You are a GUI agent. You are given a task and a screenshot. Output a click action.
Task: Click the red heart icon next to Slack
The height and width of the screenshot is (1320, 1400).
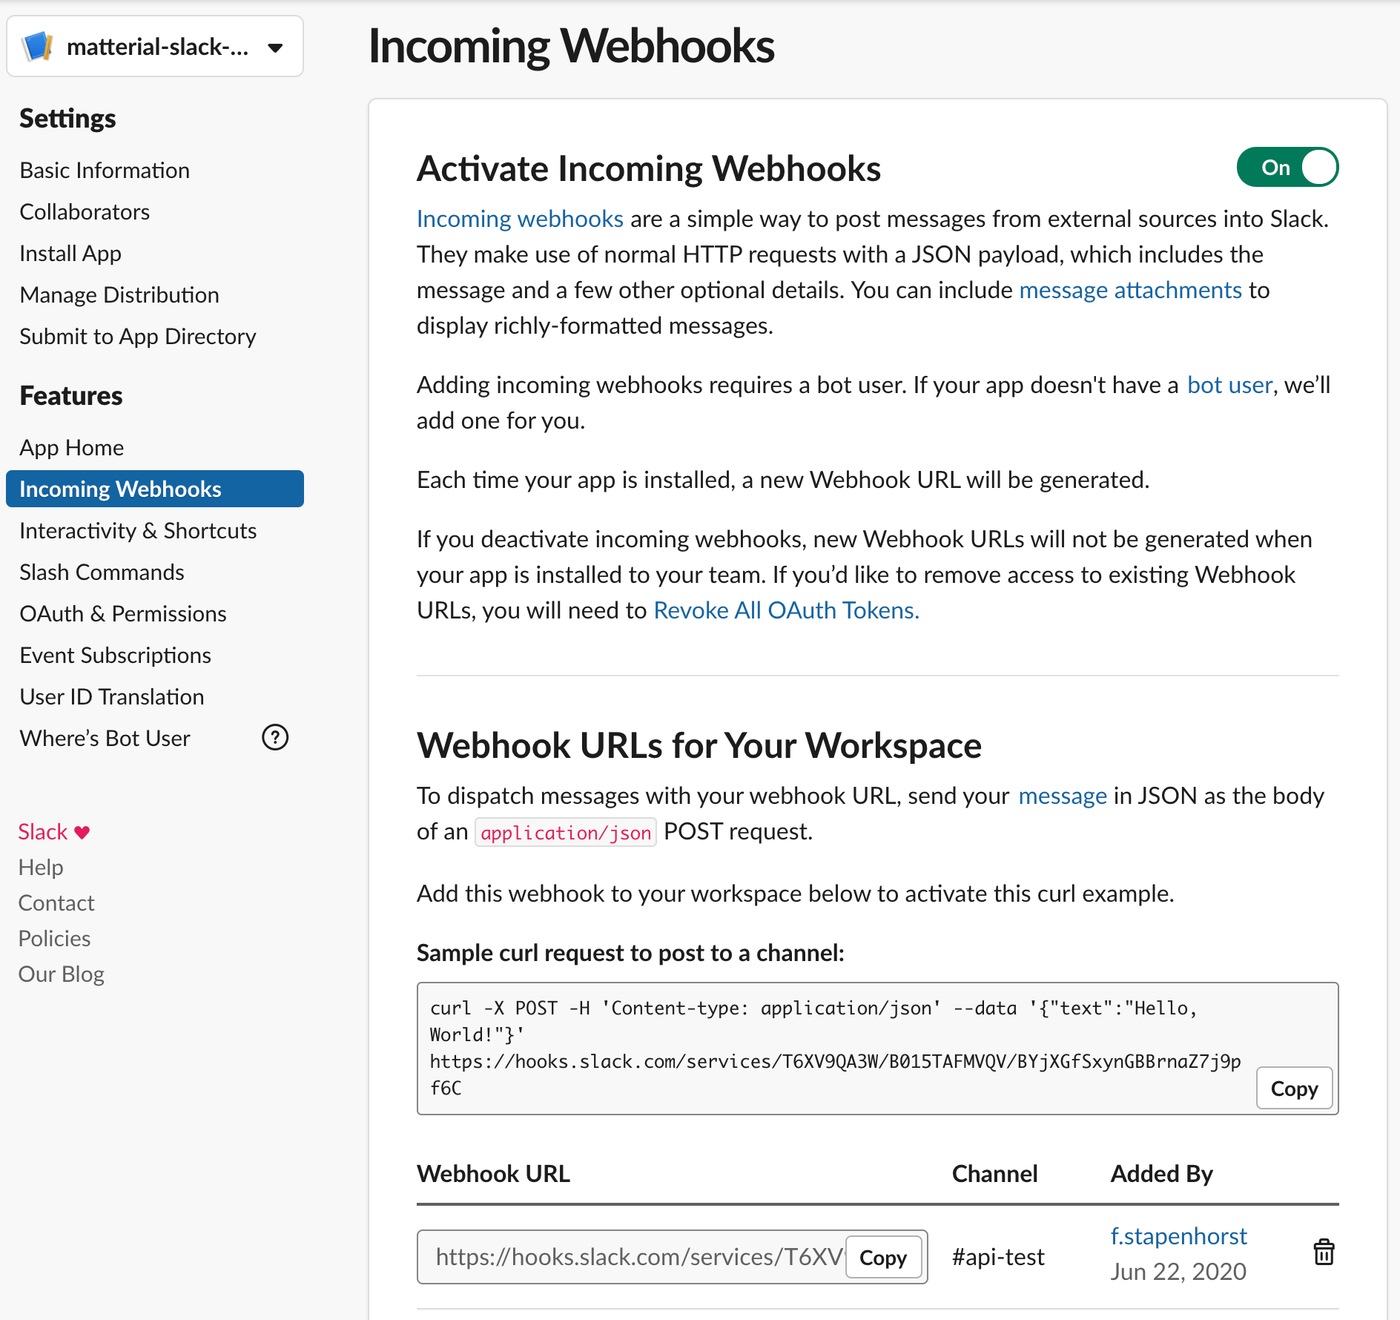click(82, 832)
